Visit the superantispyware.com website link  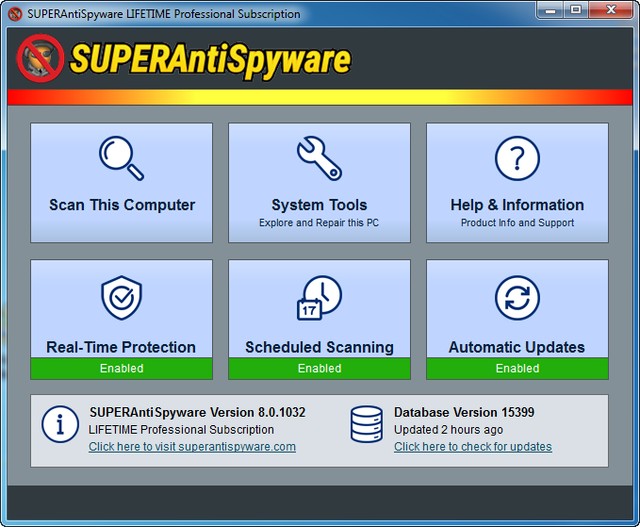(192, 447)
